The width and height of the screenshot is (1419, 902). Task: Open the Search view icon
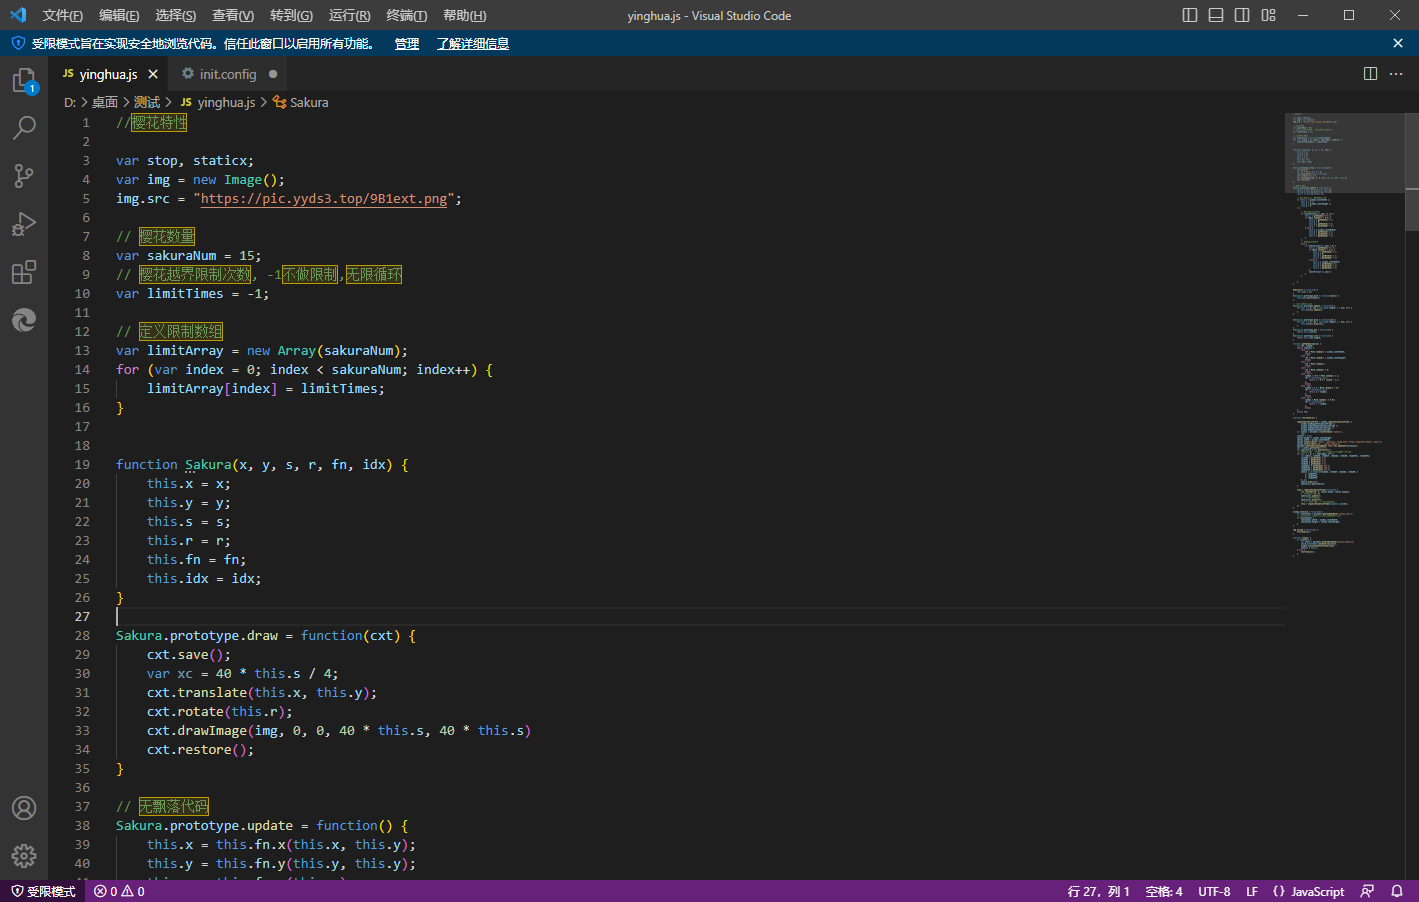coord(24,128)
